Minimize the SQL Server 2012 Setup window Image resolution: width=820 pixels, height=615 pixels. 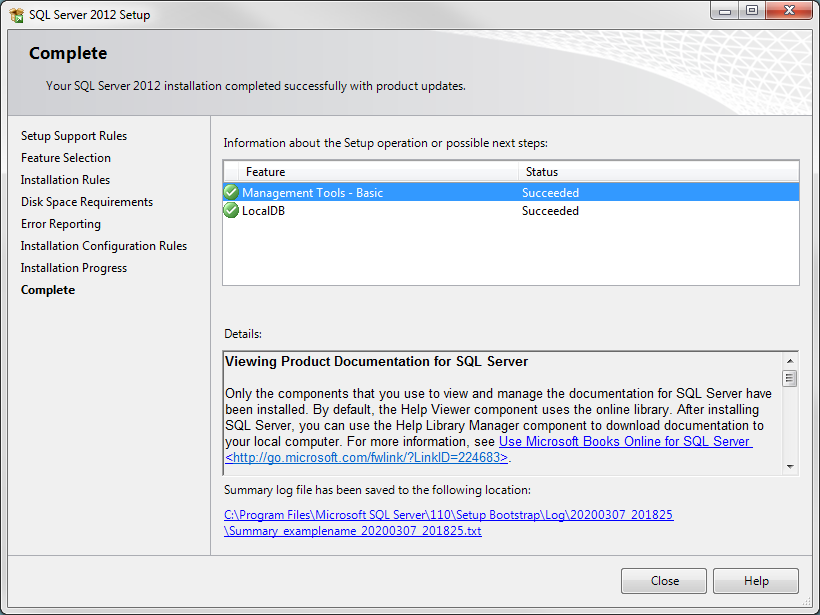(725, 11)
